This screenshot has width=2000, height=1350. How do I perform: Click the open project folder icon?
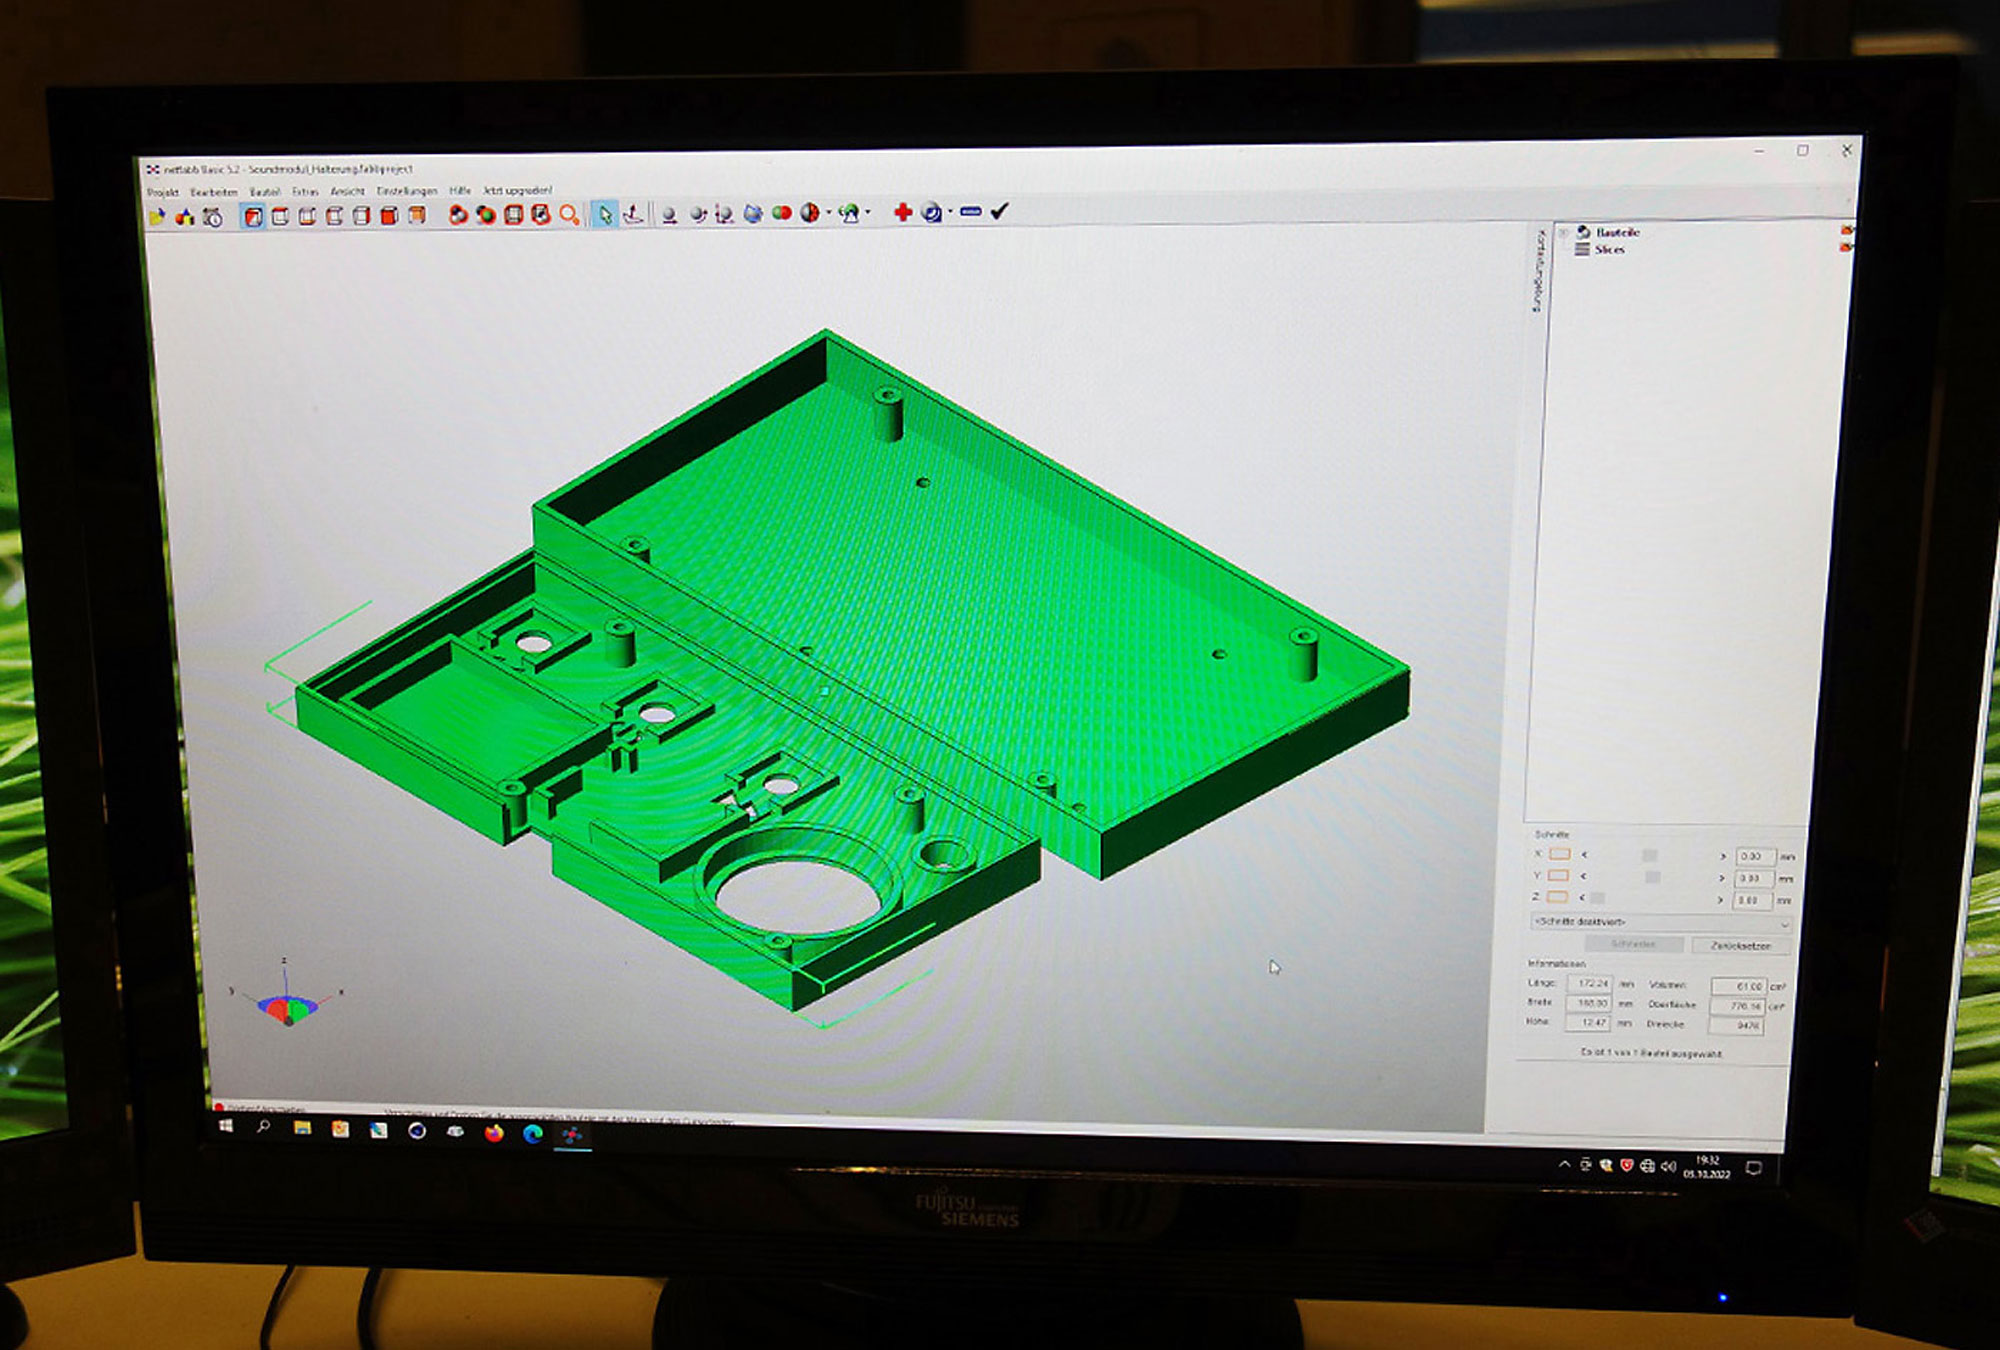(157, 217)
